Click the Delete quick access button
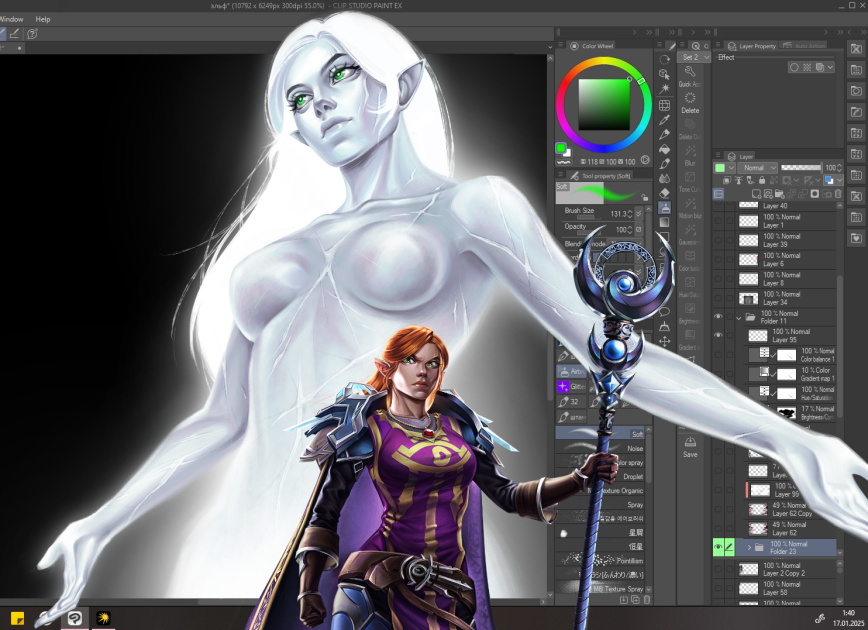Screen dimensions: 868x630 point(690,103)
